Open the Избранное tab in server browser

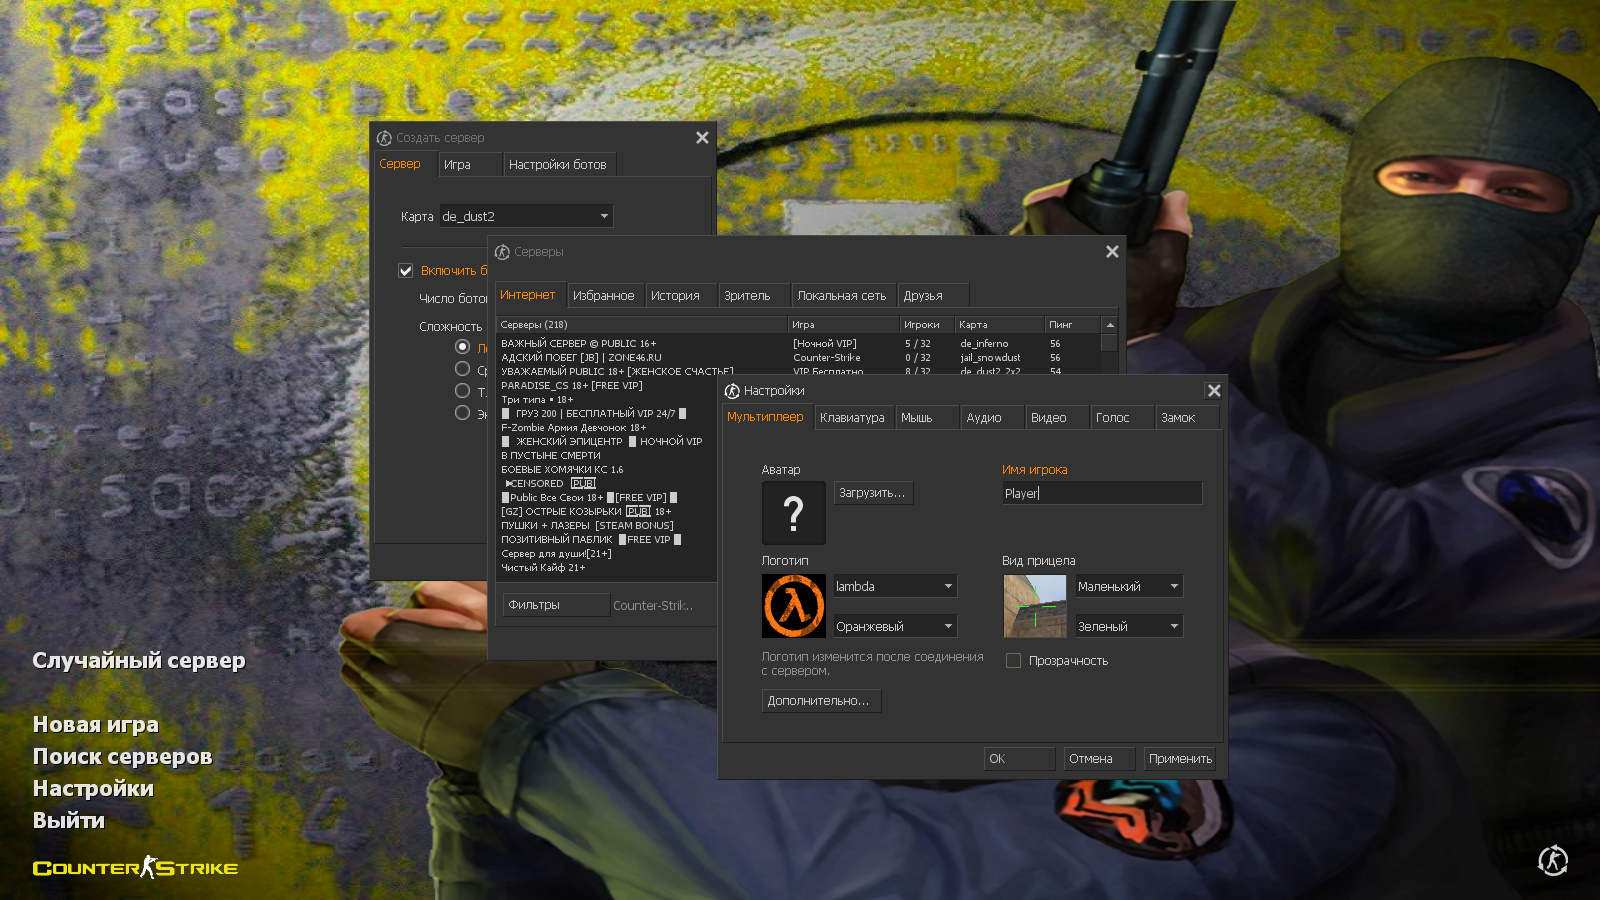click(603, 296)
